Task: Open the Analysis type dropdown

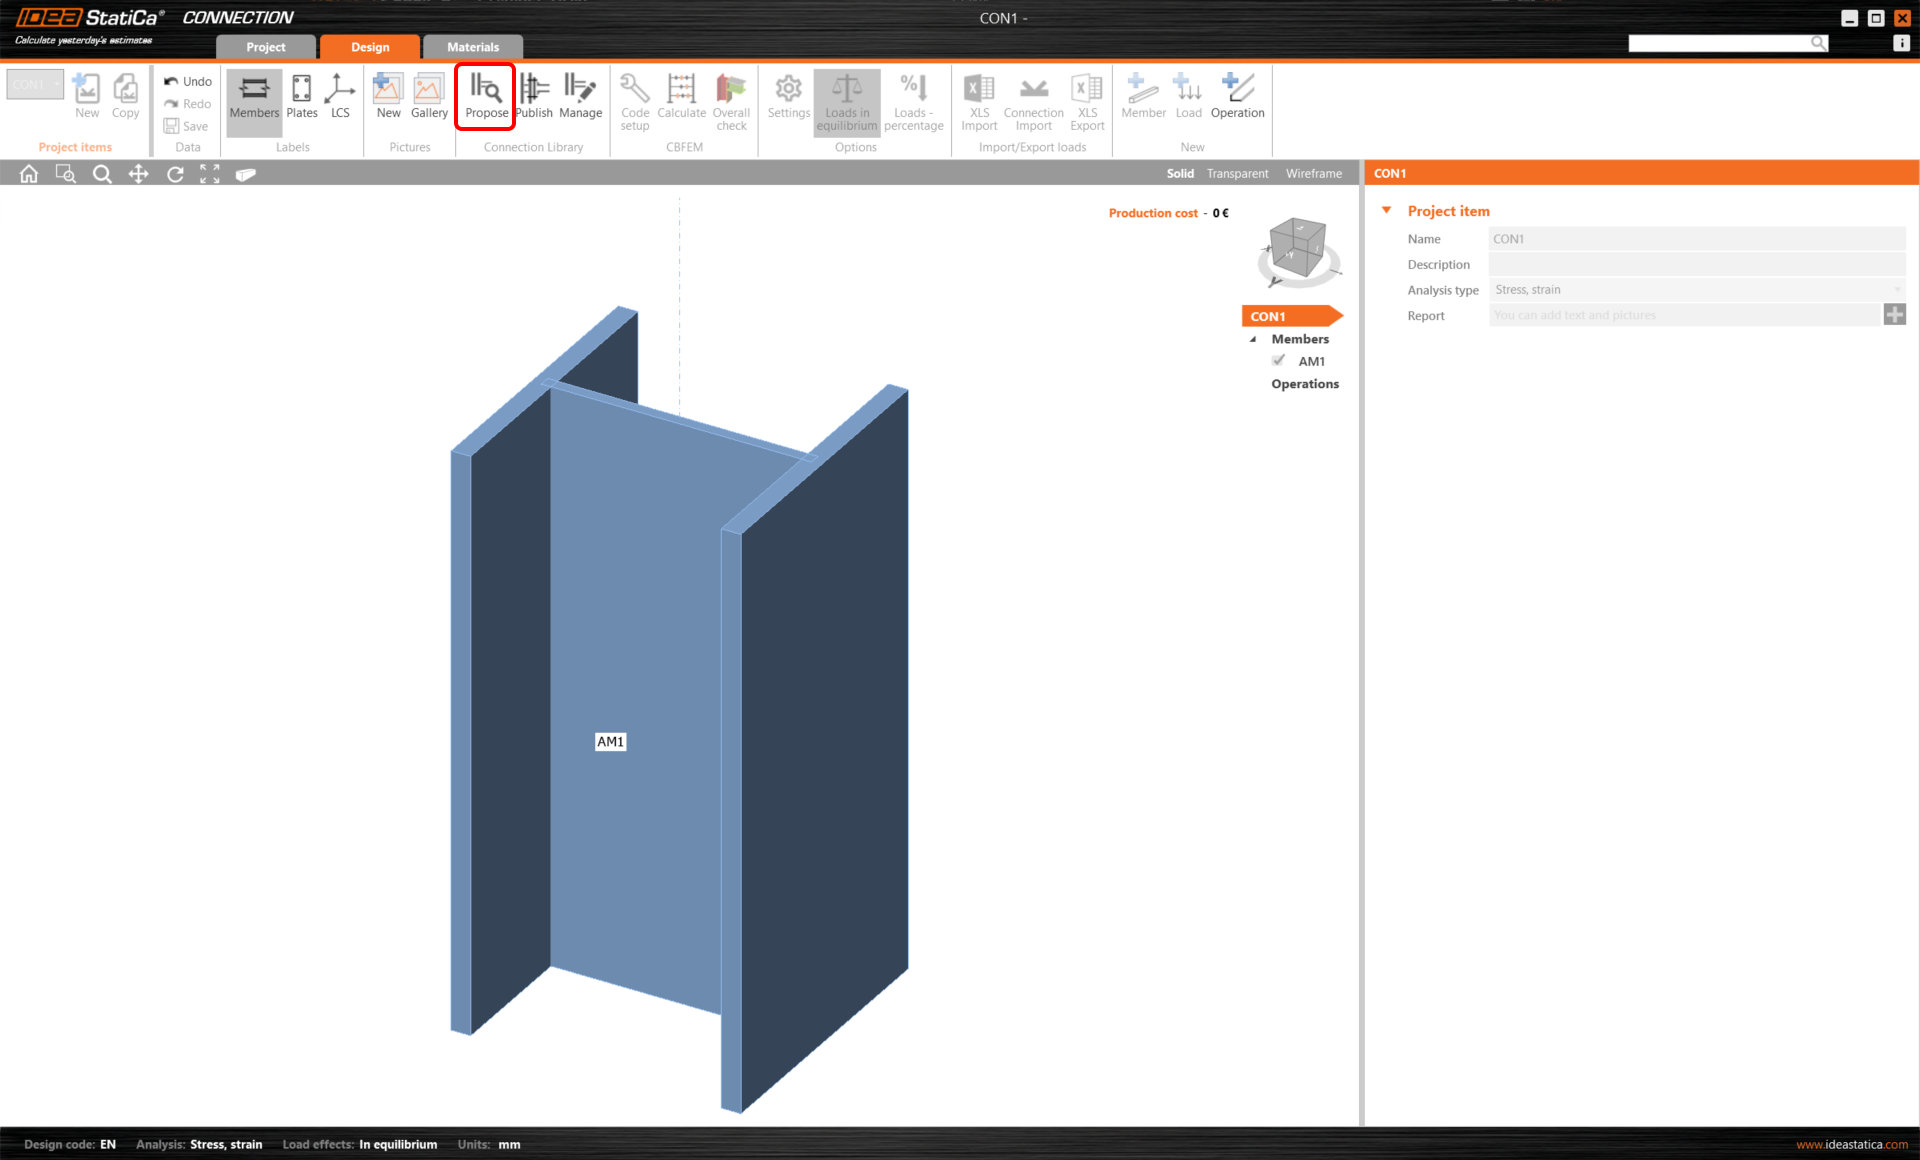Action: [1897, 289]
